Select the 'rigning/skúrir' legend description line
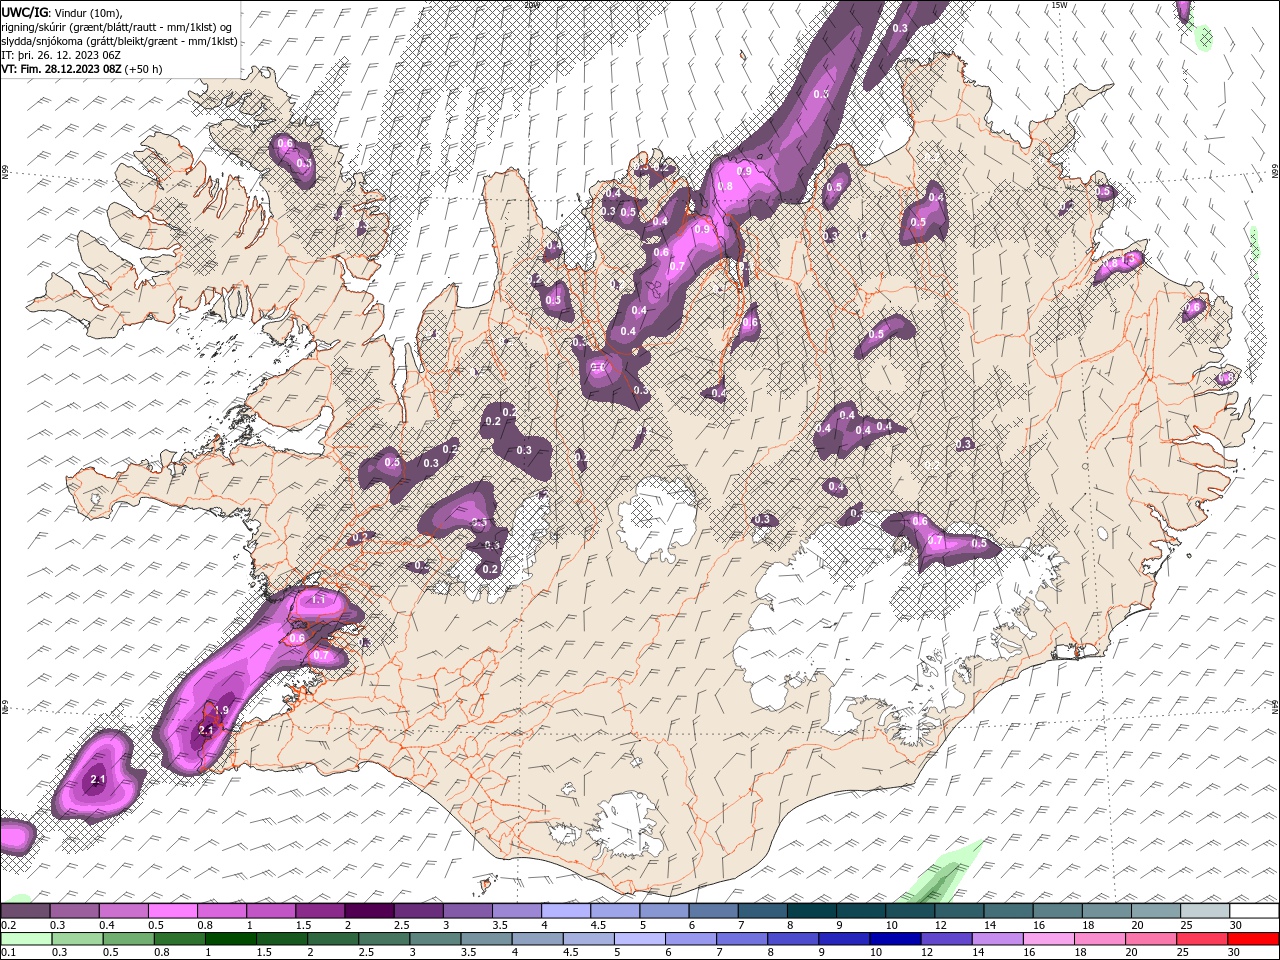Image resolution: width=1280 pixels, height=960 pixels. pyautogui.click(x=116, y=26)
